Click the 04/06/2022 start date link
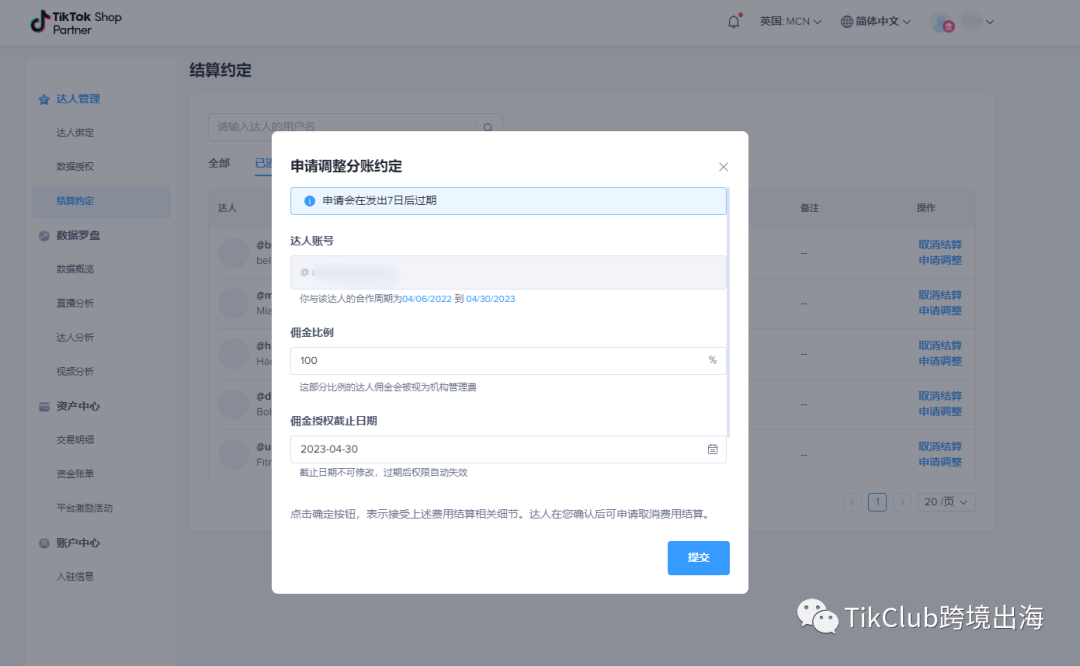The height and width of the screenshot is (666, 1080). [426, 299]
